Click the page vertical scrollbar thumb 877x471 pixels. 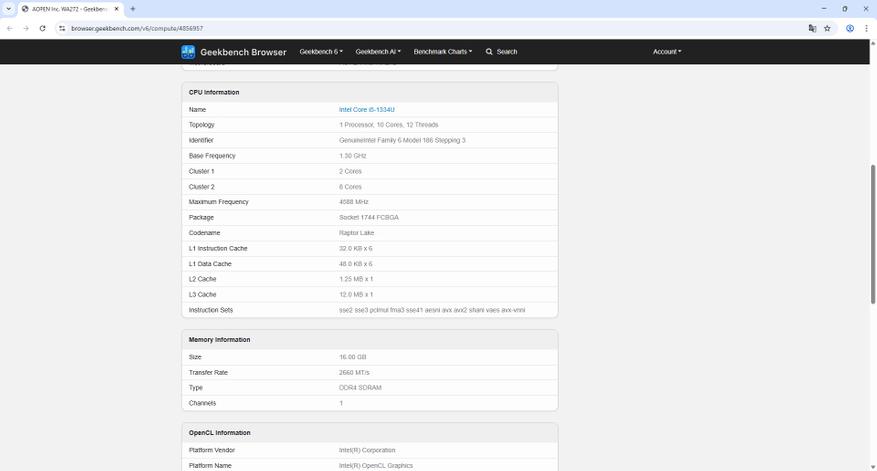[873, 234]
